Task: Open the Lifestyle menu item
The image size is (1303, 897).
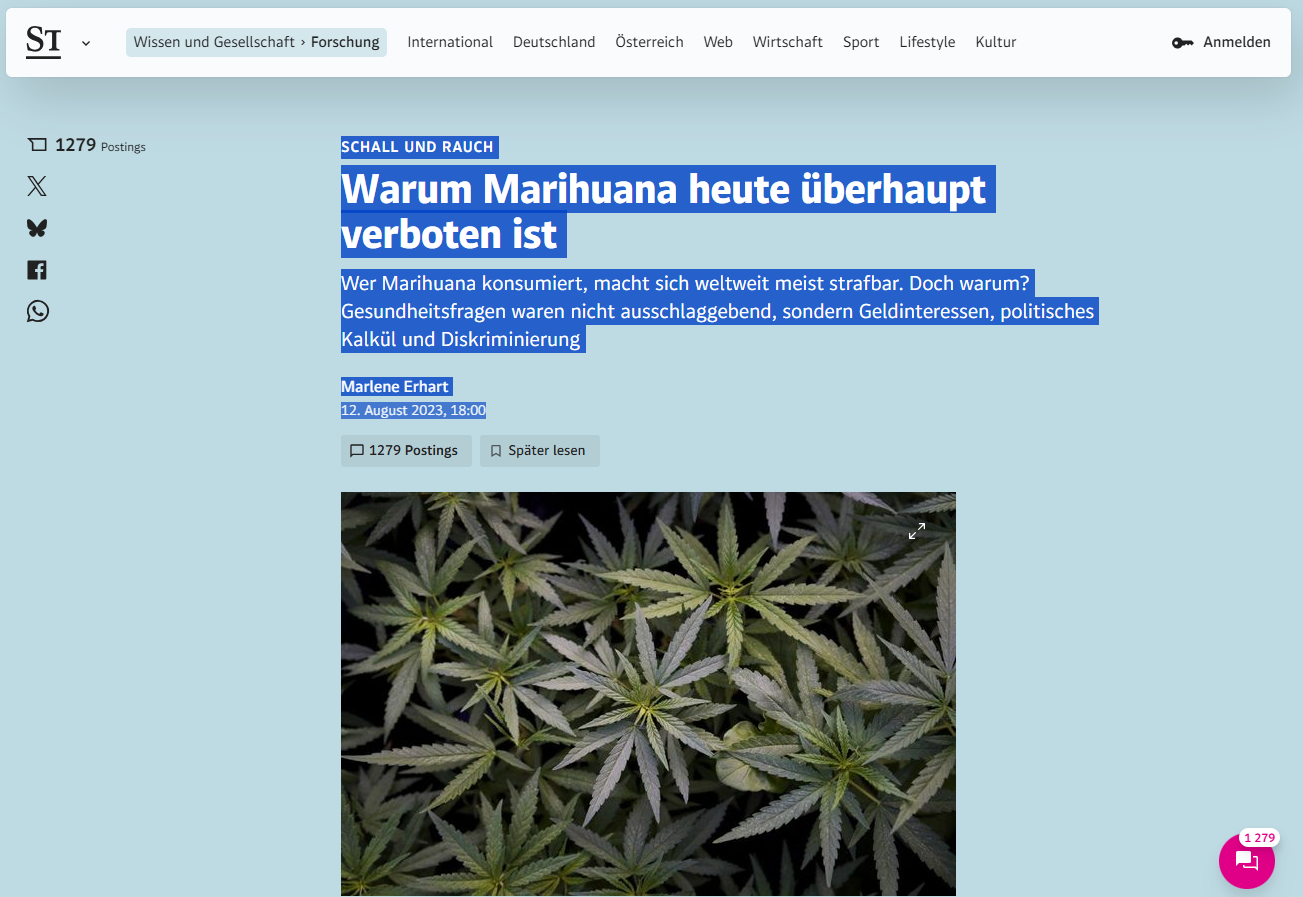Action: click(x=927, y=42)
